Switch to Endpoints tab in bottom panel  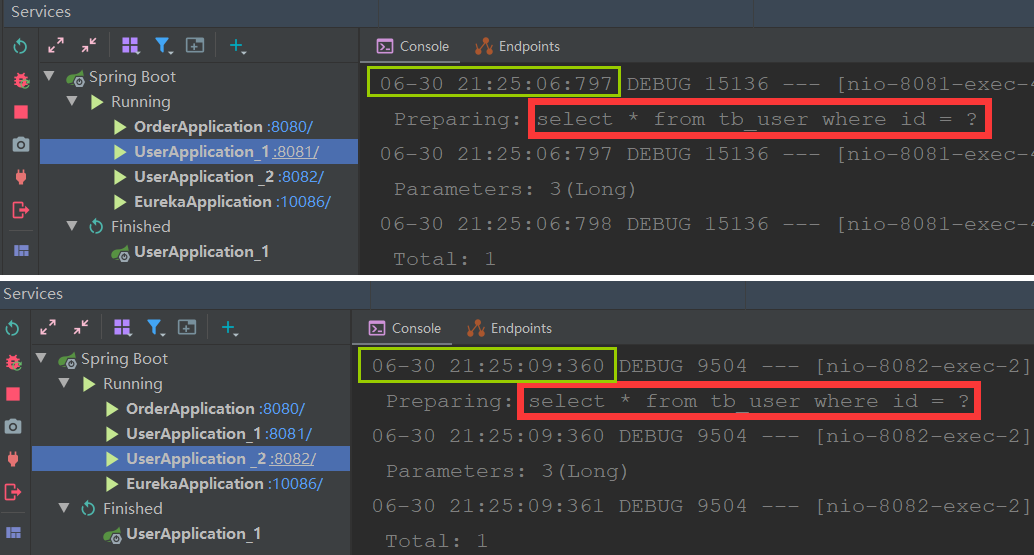click(510, 328)
